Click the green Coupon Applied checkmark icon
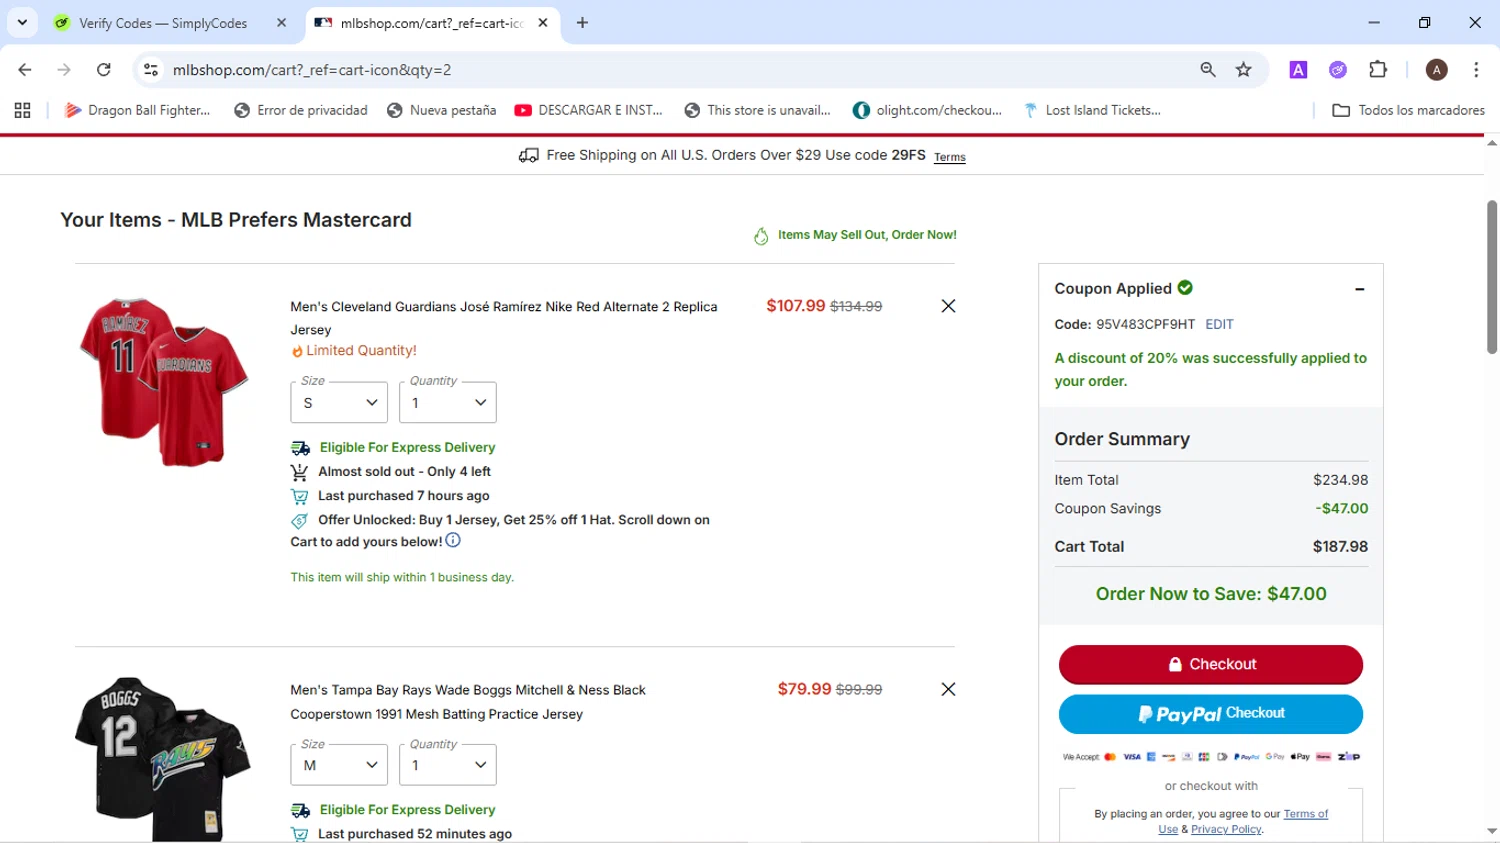 [1185, 288]
